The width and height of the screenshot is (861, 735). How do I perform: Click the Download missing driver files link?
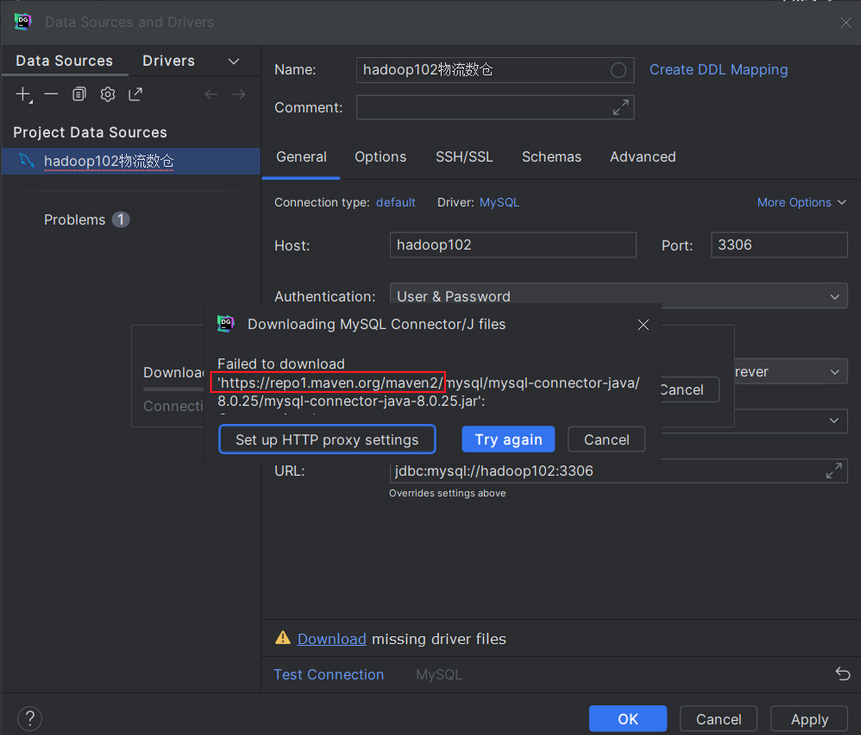332,639
